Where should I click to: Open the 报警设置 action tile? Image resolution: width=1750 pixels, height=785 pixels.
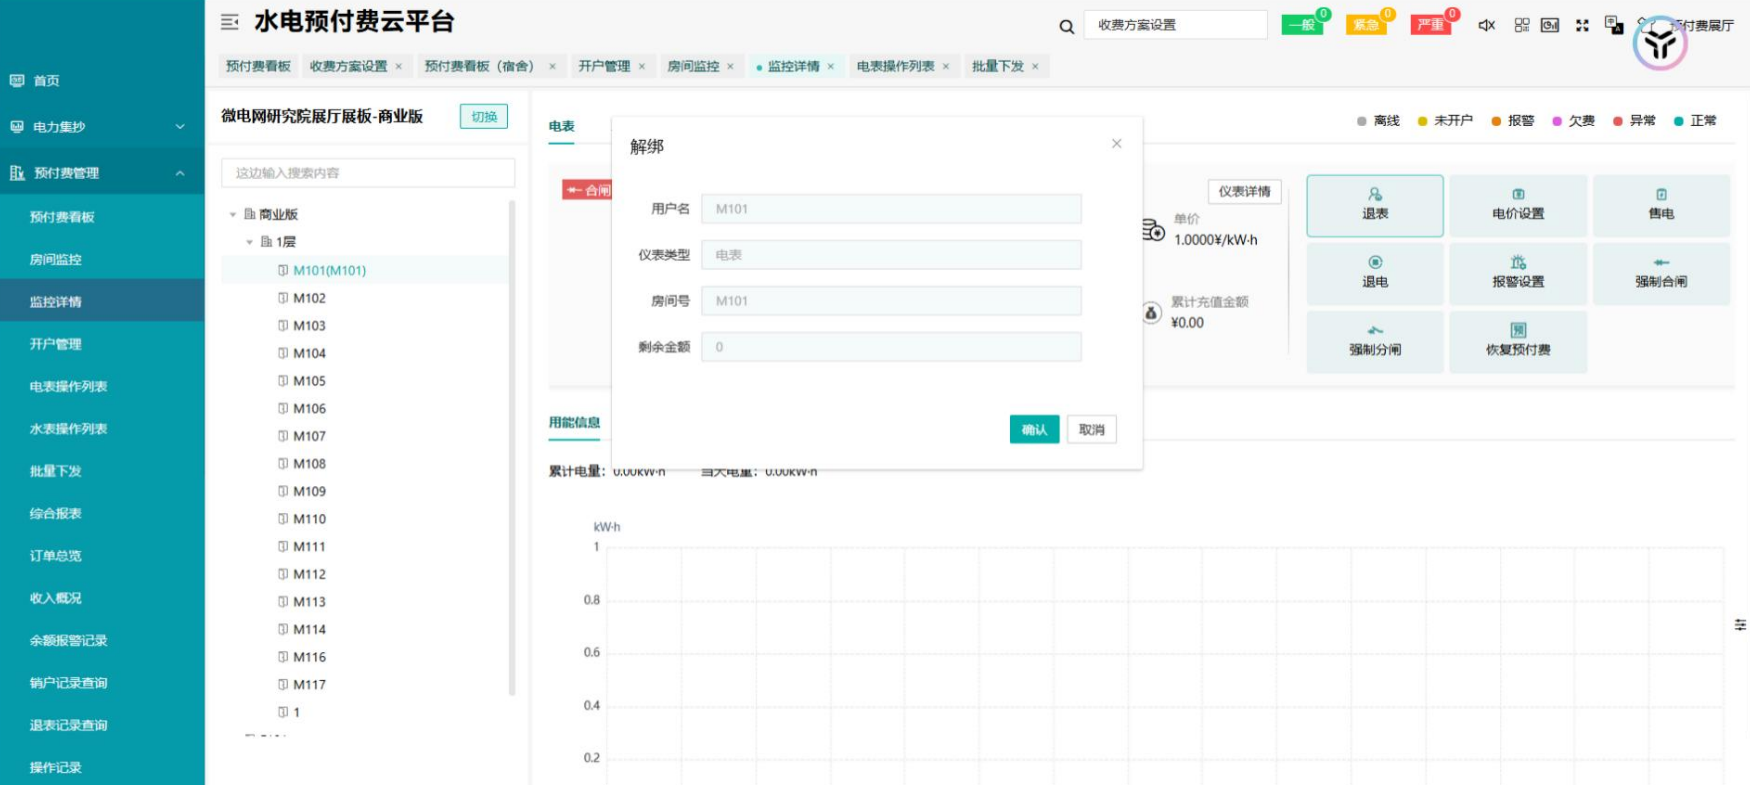[1518, 273]
